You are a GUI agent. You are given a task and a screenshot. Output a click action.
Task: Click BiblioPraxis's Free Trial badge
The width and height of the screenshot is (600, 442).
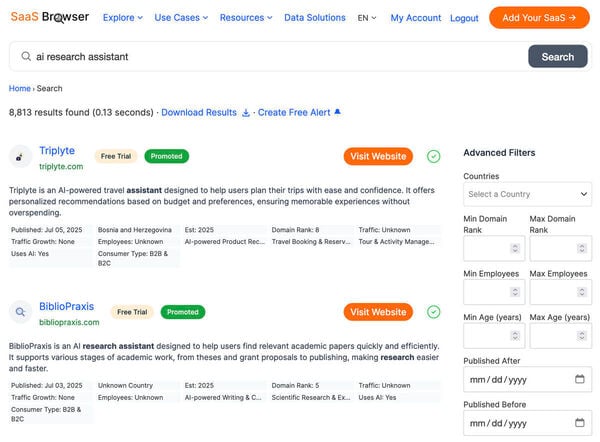click(x=132, y=312)
